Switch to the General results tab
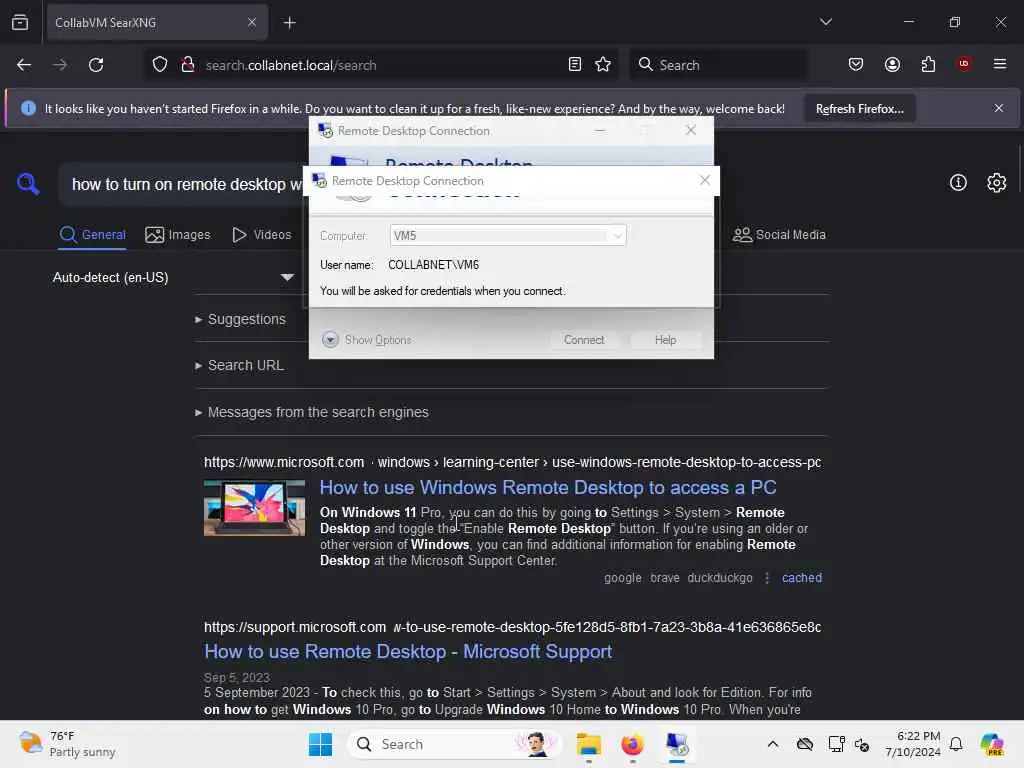 tap(93, 234)
